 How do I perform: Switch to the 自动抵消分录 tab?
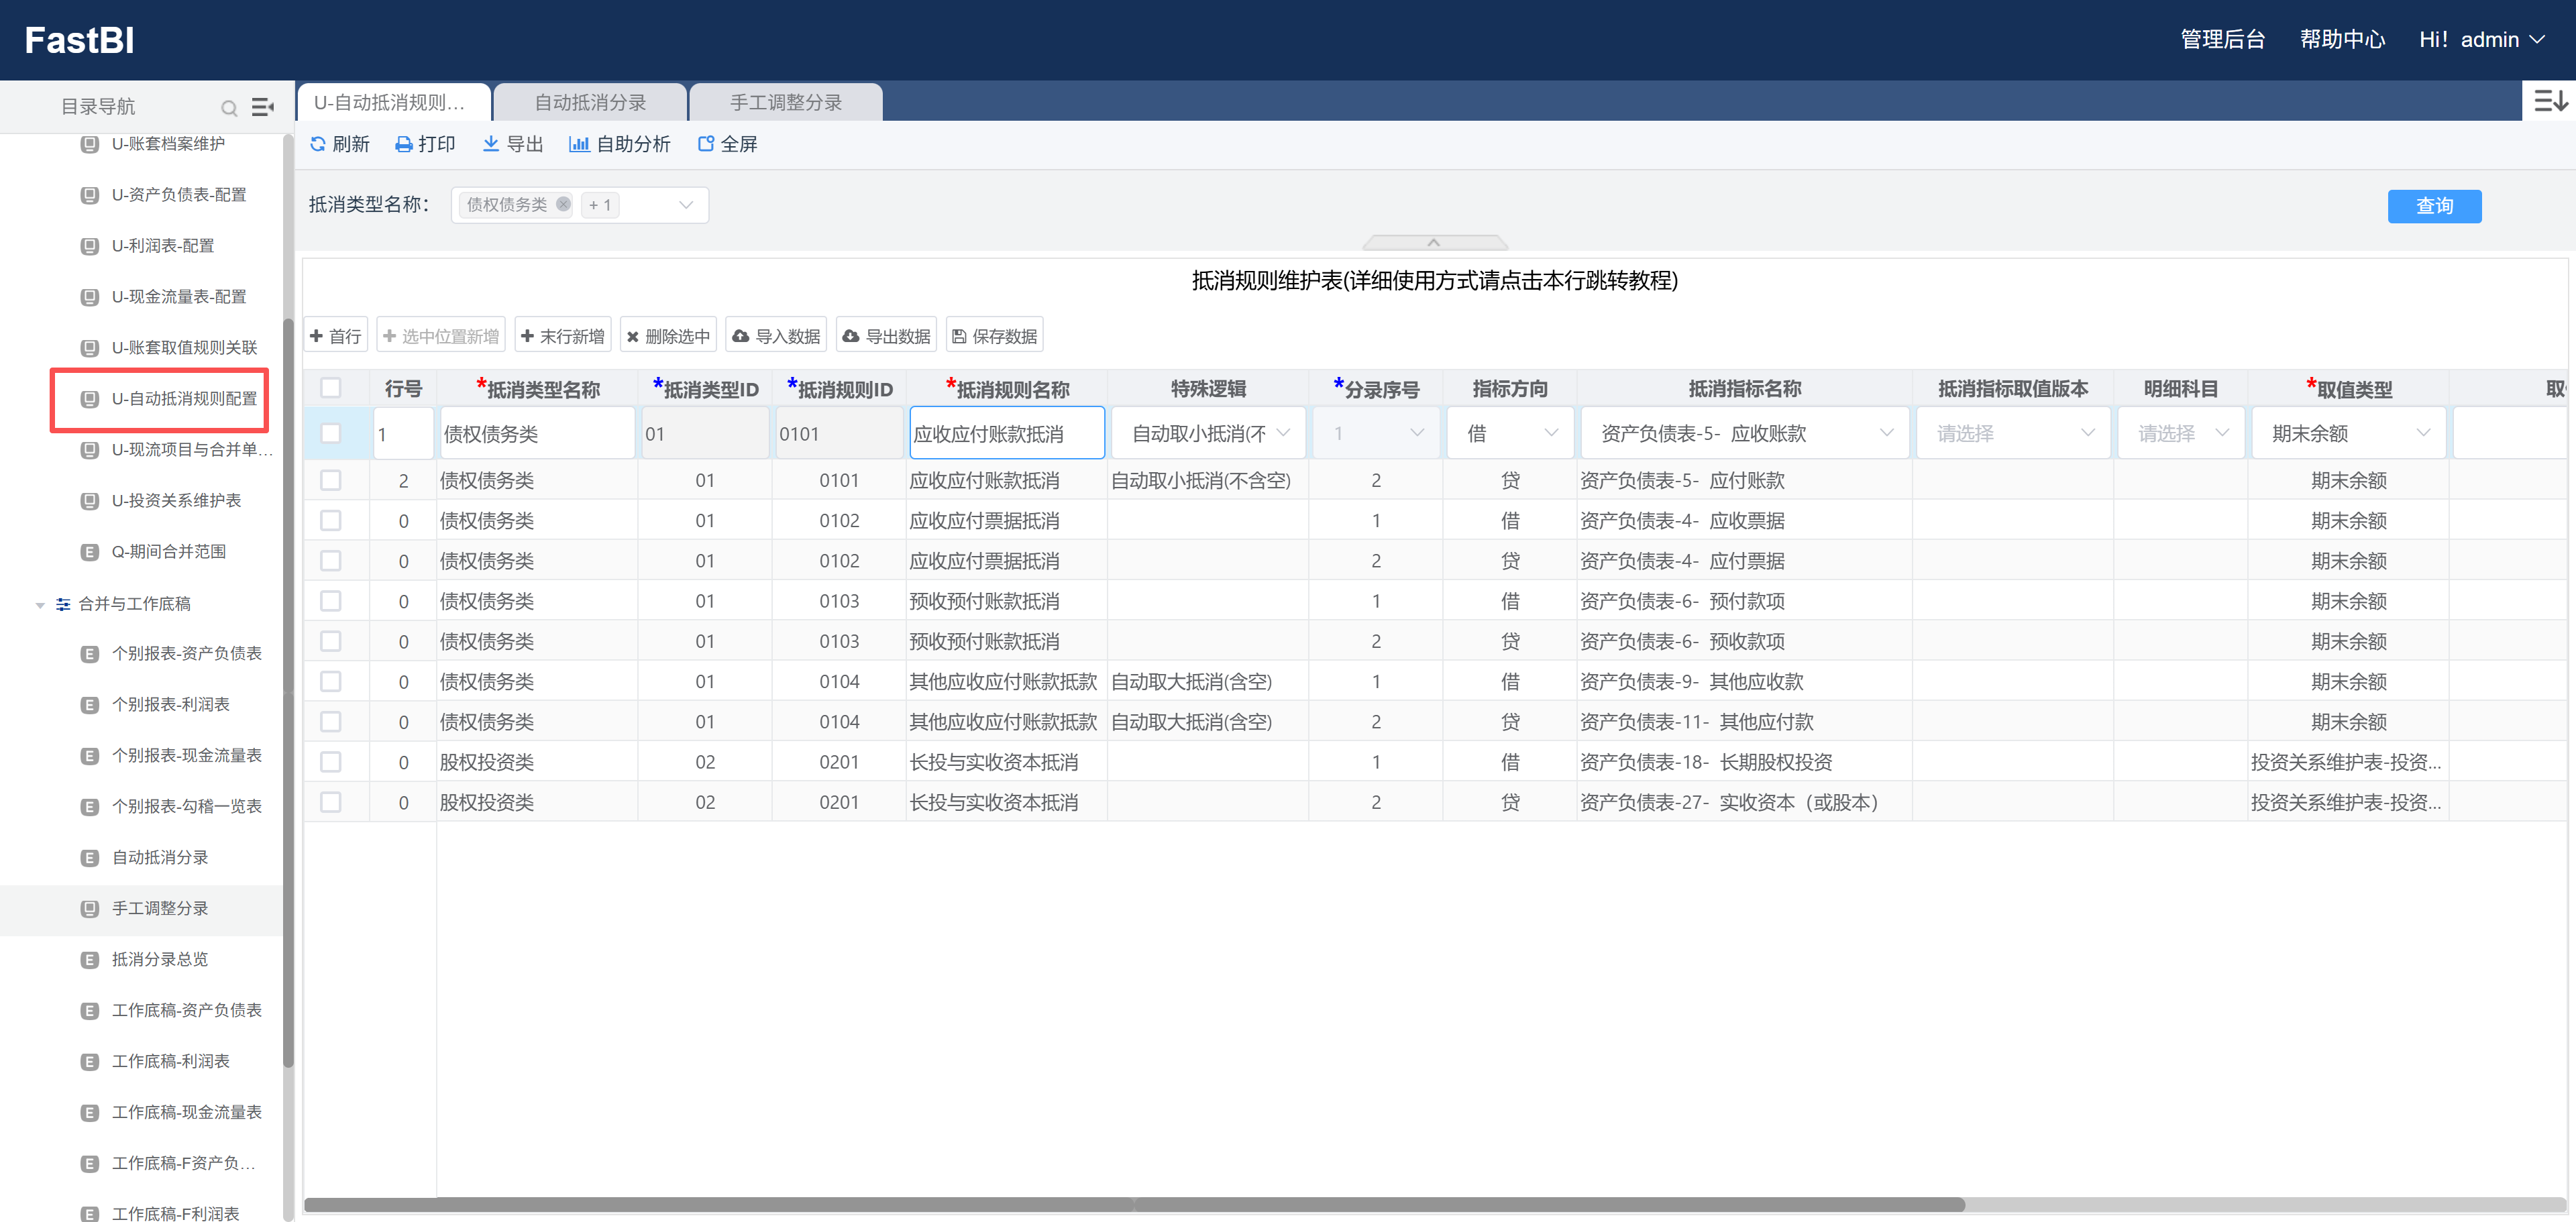tap(590, 102)
